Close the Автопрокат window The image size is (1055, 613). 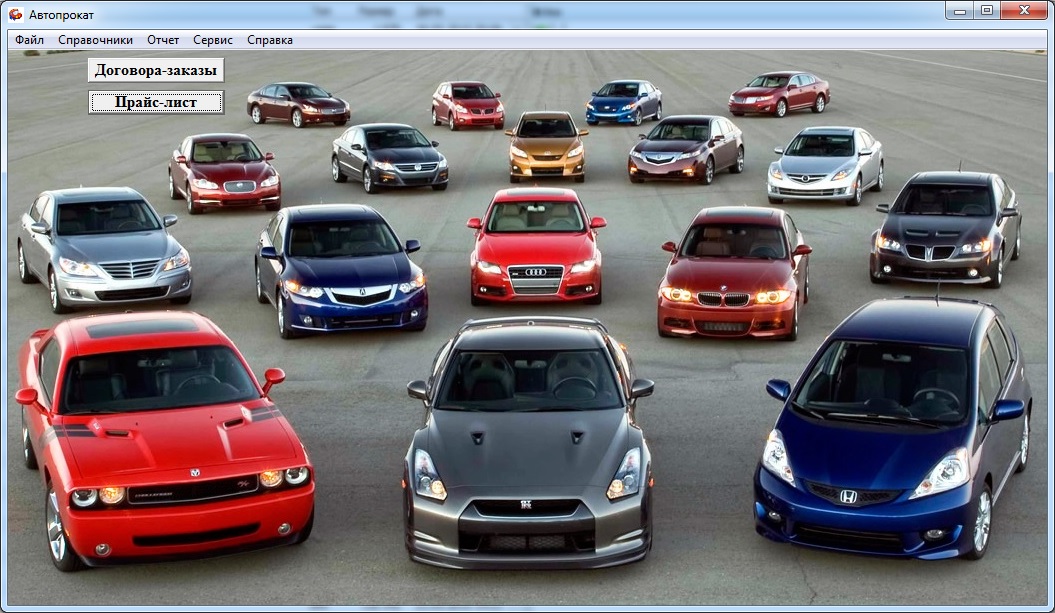[x=1024, y=10]
